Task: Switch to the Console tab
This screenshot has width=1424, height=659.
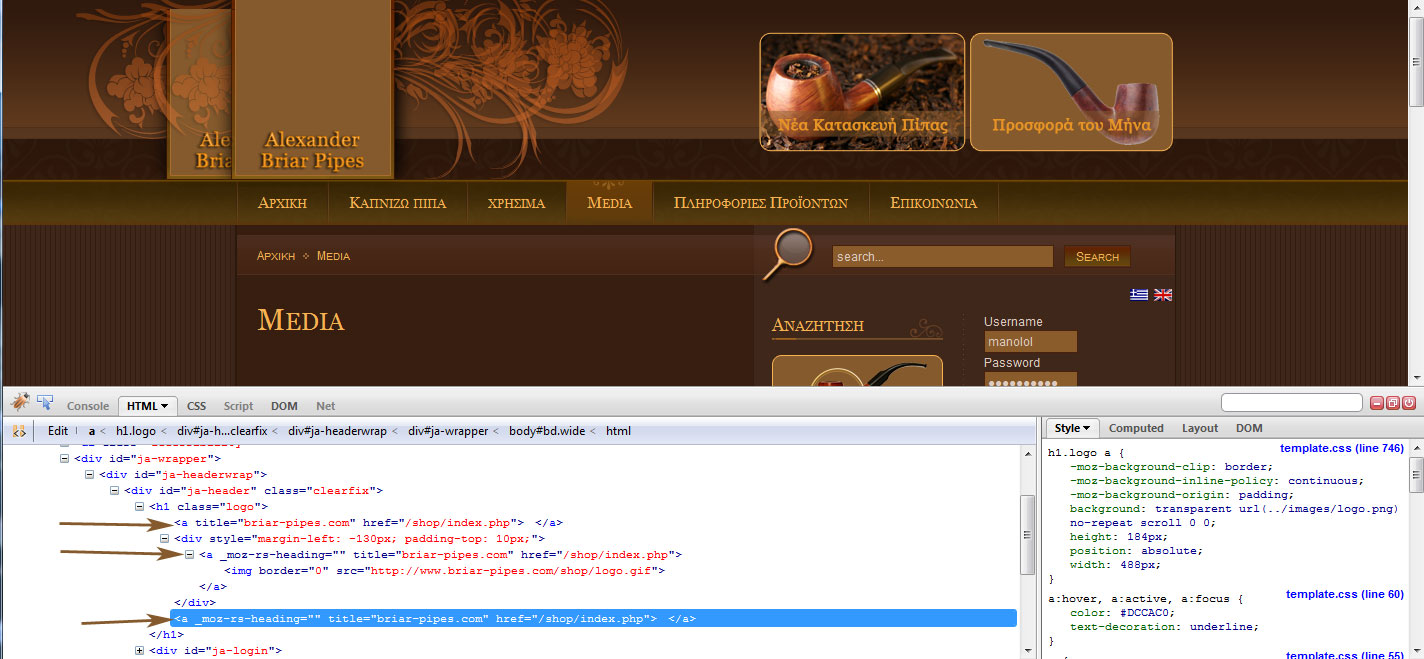Action: [88, 405]
